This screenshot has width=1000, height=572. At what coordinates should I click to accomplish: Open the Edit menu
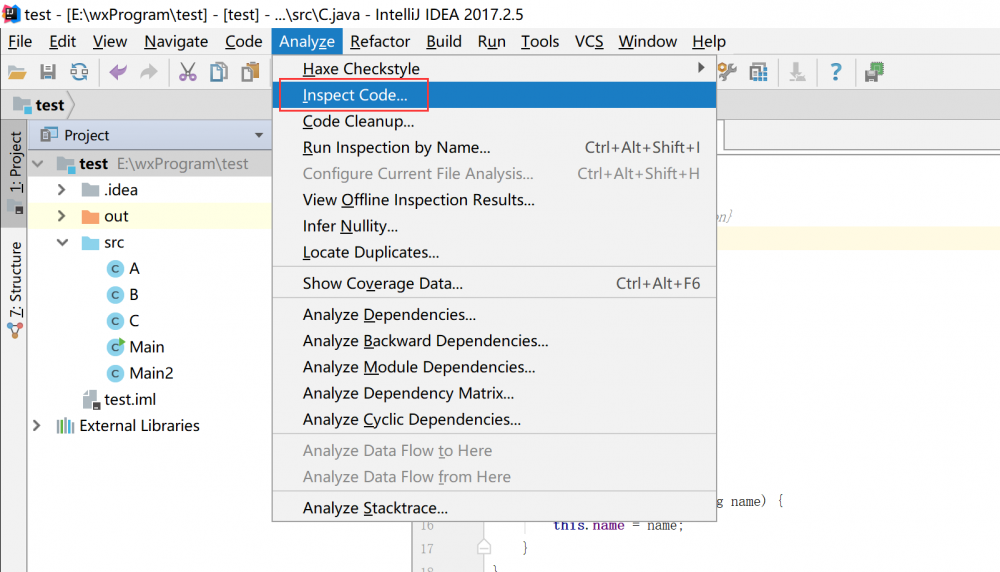coord(62,41)
